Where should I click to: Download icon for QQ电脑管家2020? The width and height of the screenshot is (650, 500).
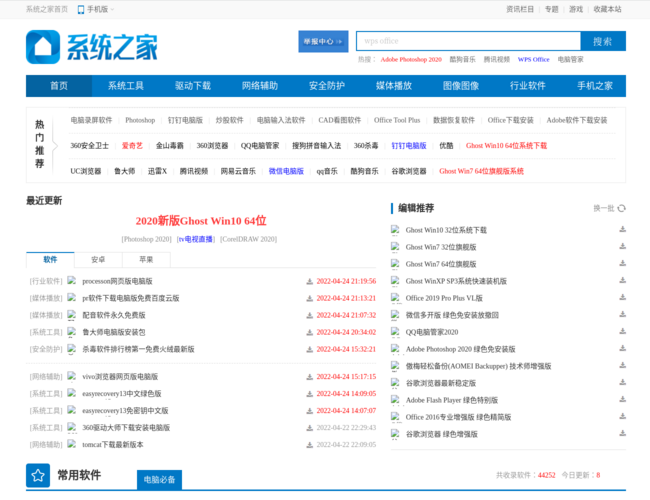[x=622, y=331]
